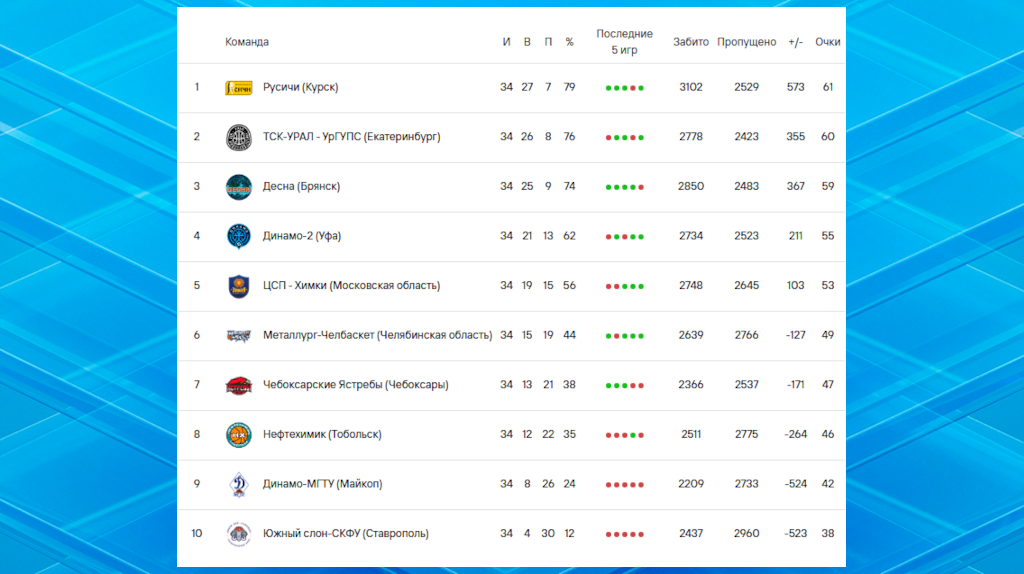Open the Русичи (Курск) team name
1024x574 pixels.
pyautogui.click(x=300, y=87)
